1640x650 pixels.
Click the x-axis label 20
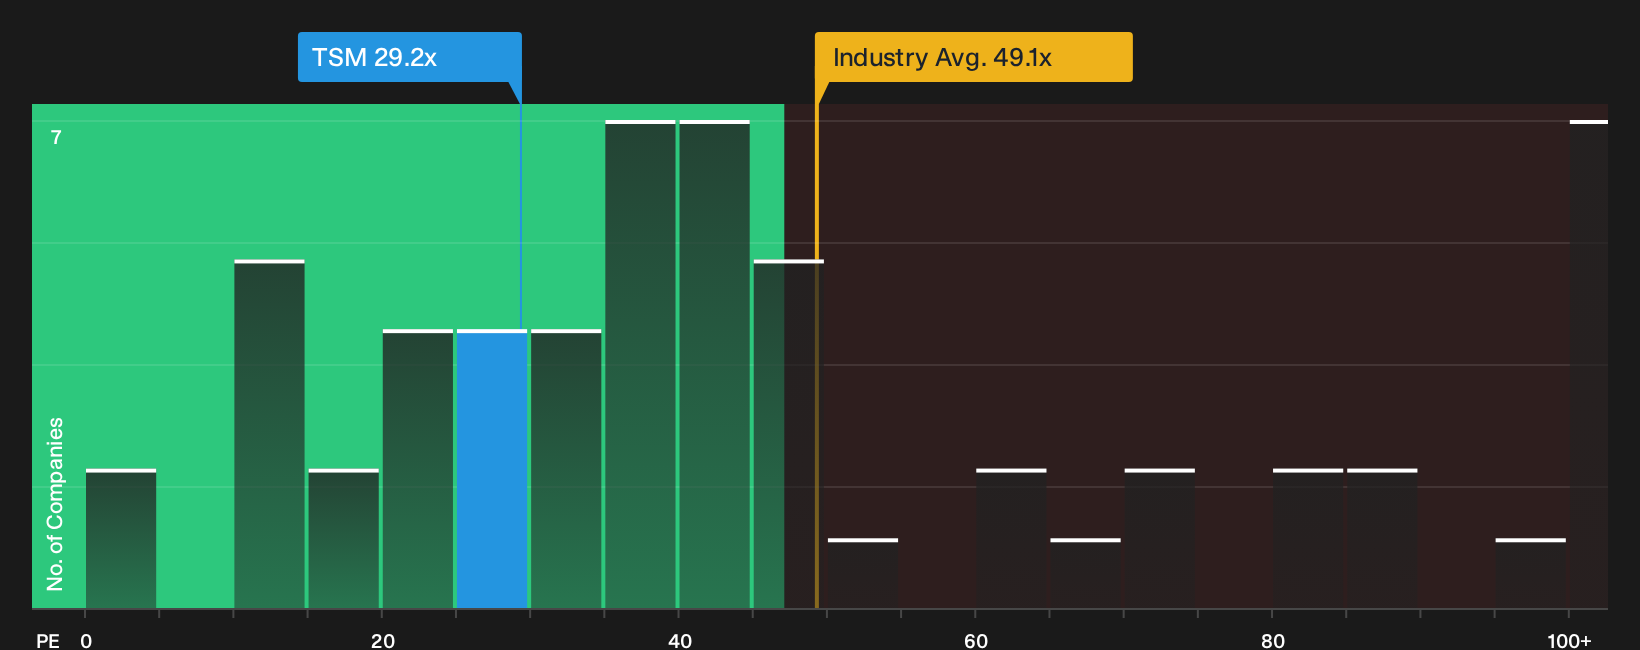[383, 640]
